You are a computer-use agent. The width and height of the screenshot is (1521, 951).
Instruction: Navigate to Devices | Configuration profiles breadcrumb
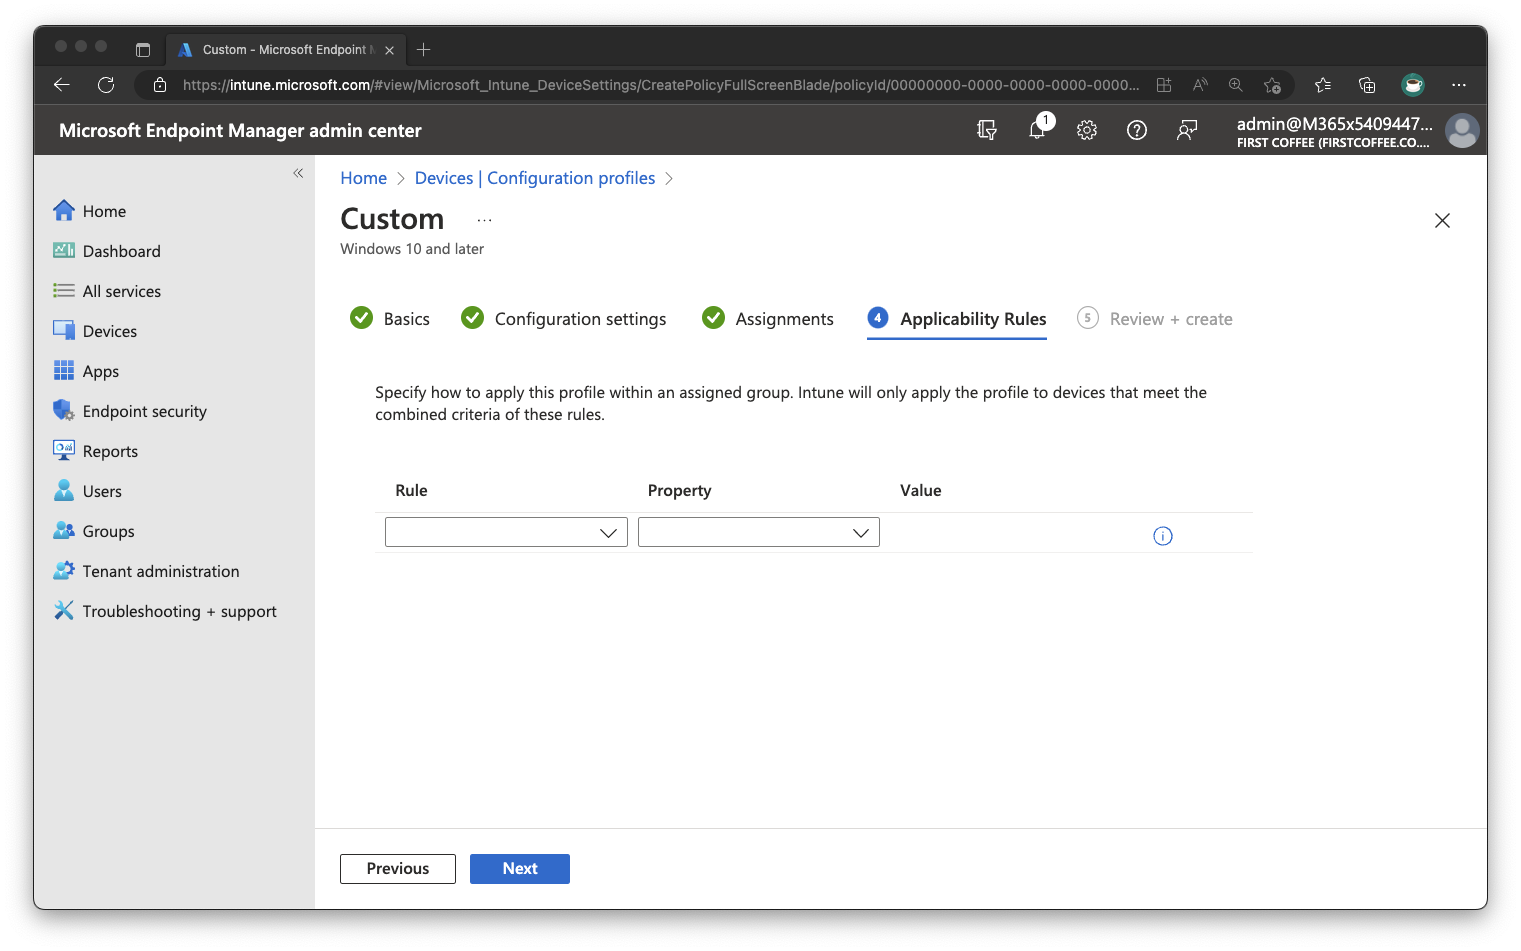(535, 177)
